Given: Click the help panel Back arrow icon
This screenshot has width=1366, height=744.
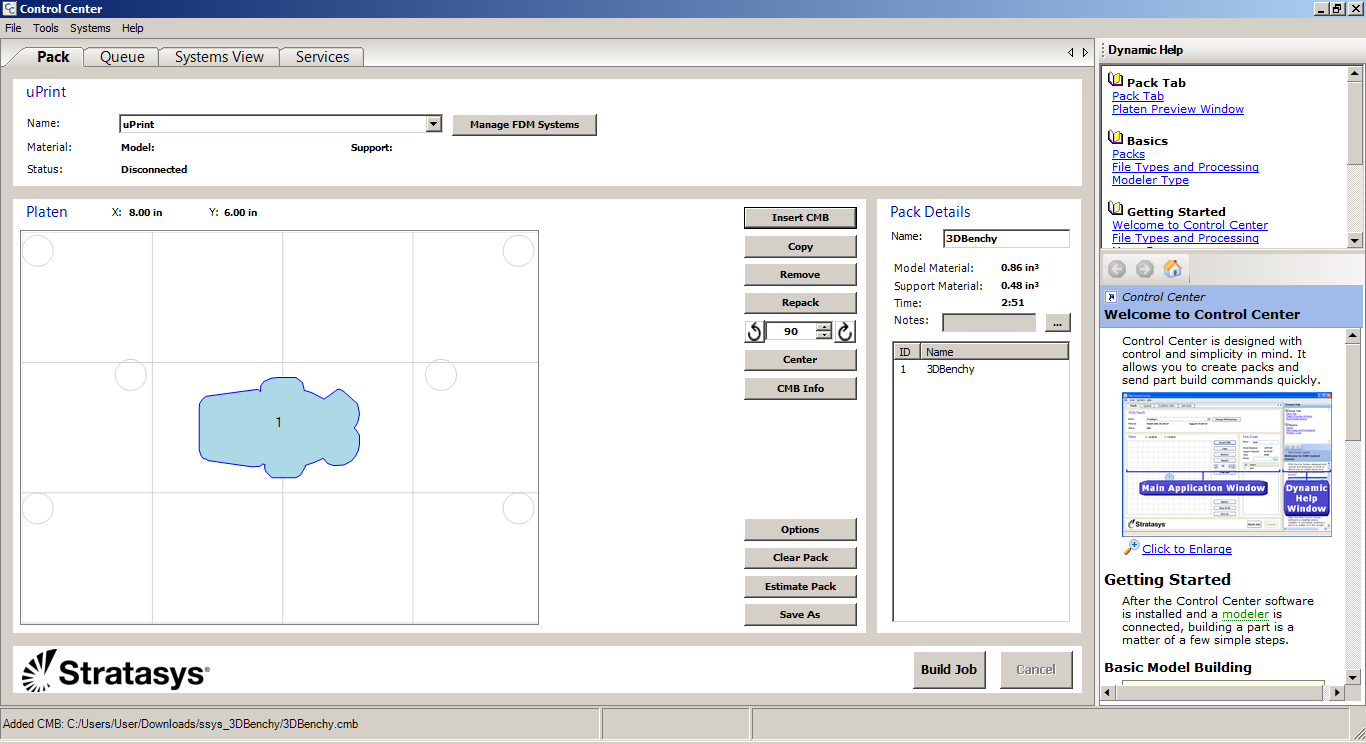Looking at the screenshot, I should tap(1117, 269).
